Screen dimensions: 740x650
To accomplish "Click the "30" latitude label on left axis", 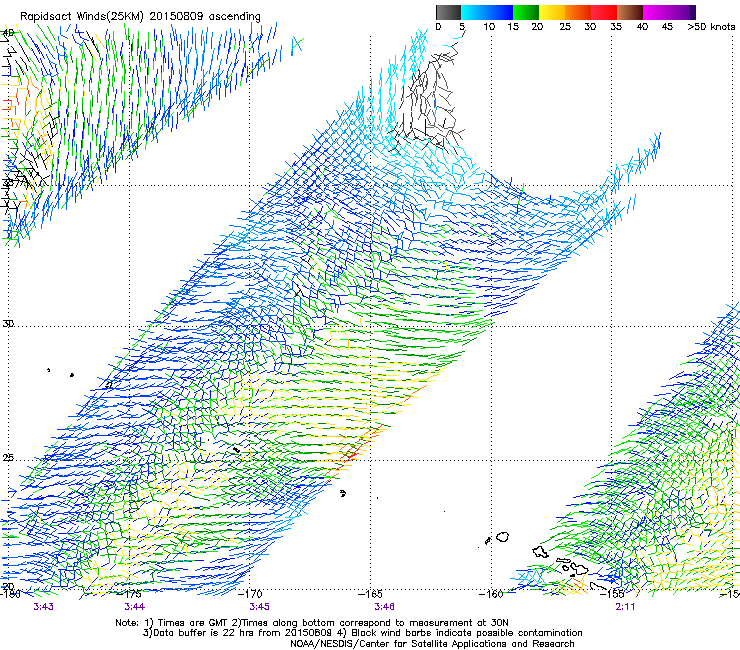I will click(x=8, y=324).
